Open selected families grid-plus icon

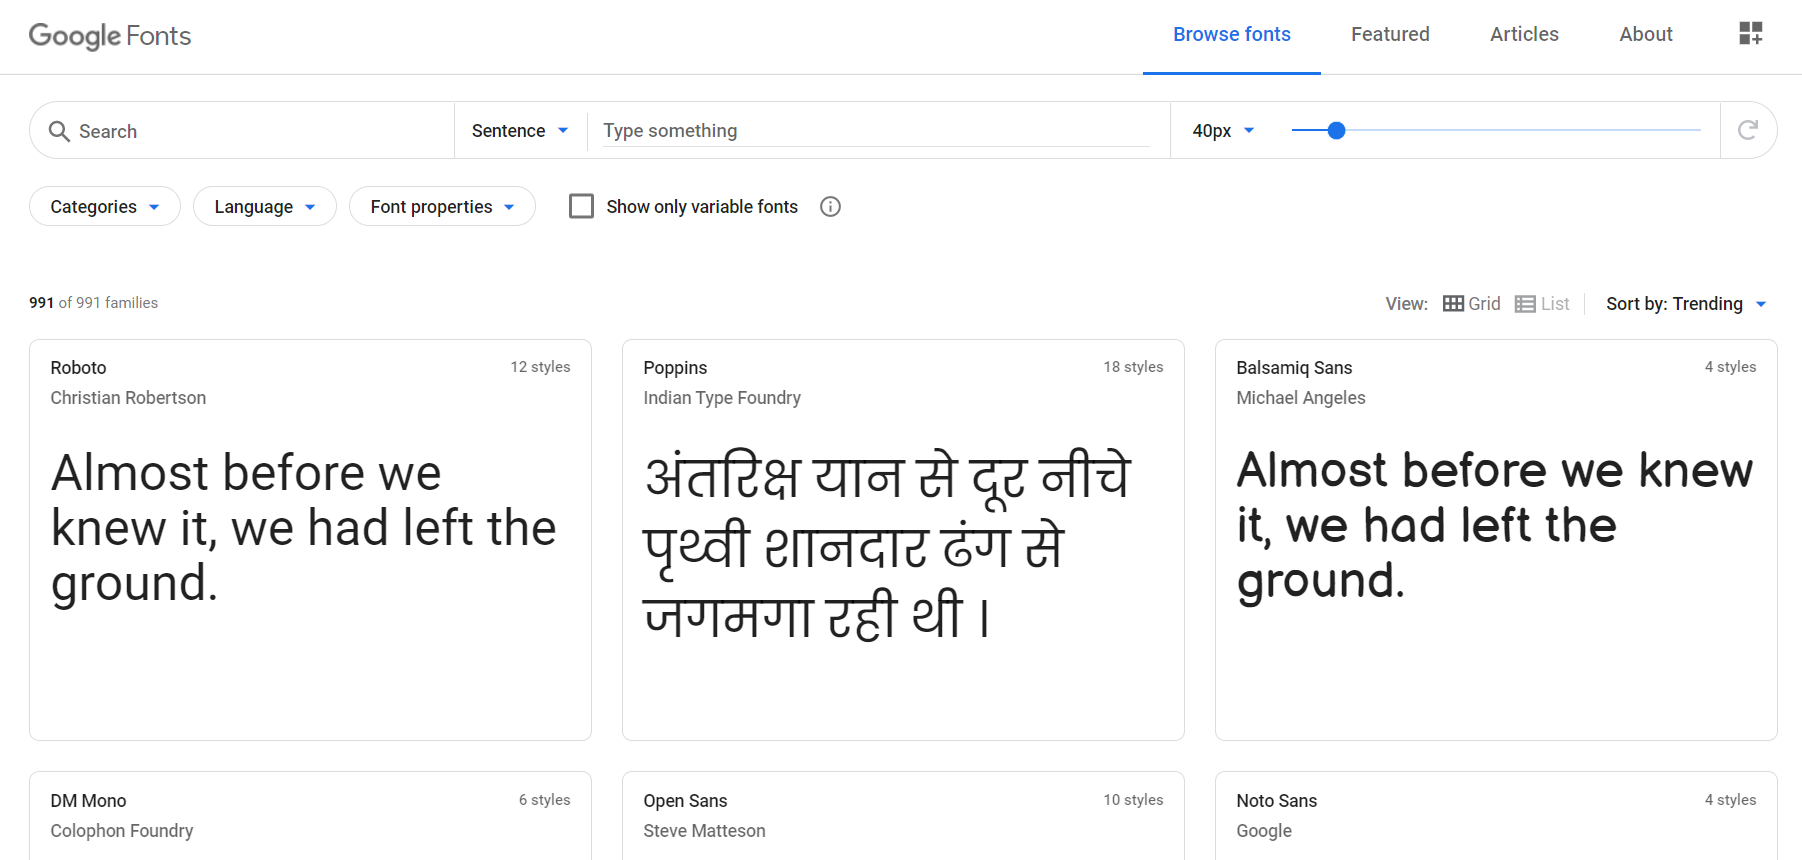pyautogui.click(x=1750, y=34)
